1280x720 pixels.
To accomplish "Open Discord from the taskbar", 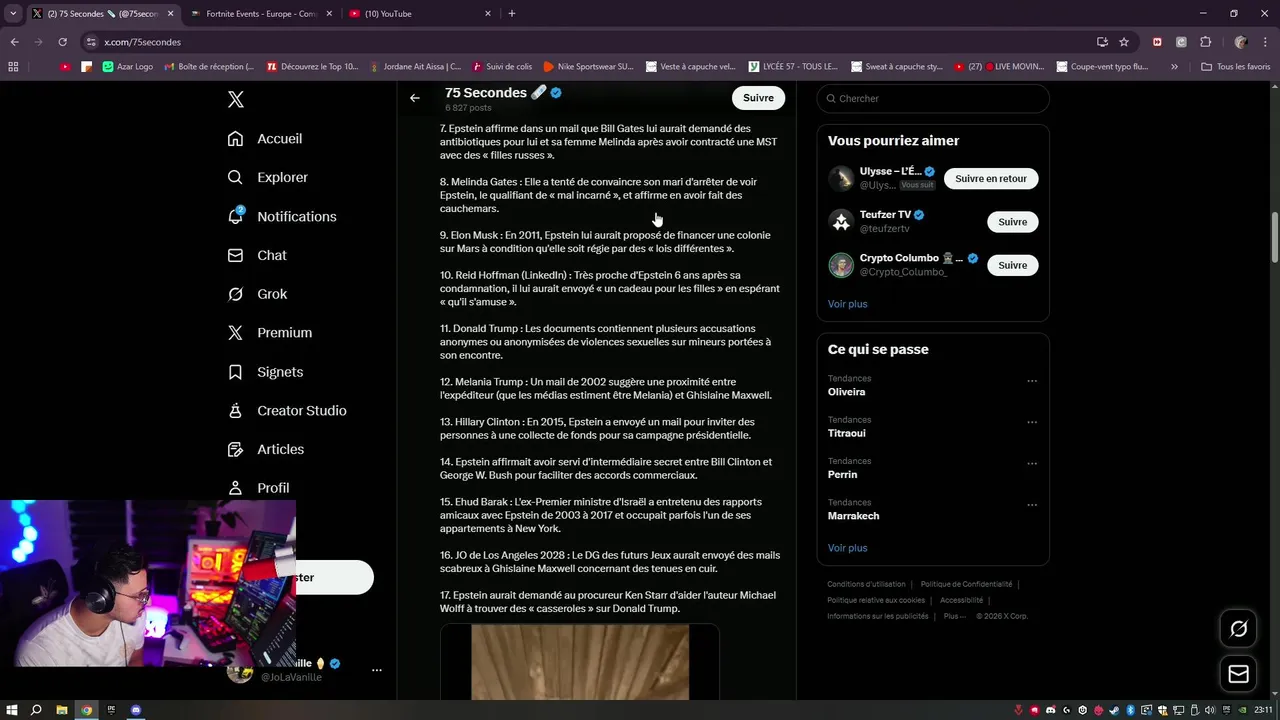I will coord(137,710).
